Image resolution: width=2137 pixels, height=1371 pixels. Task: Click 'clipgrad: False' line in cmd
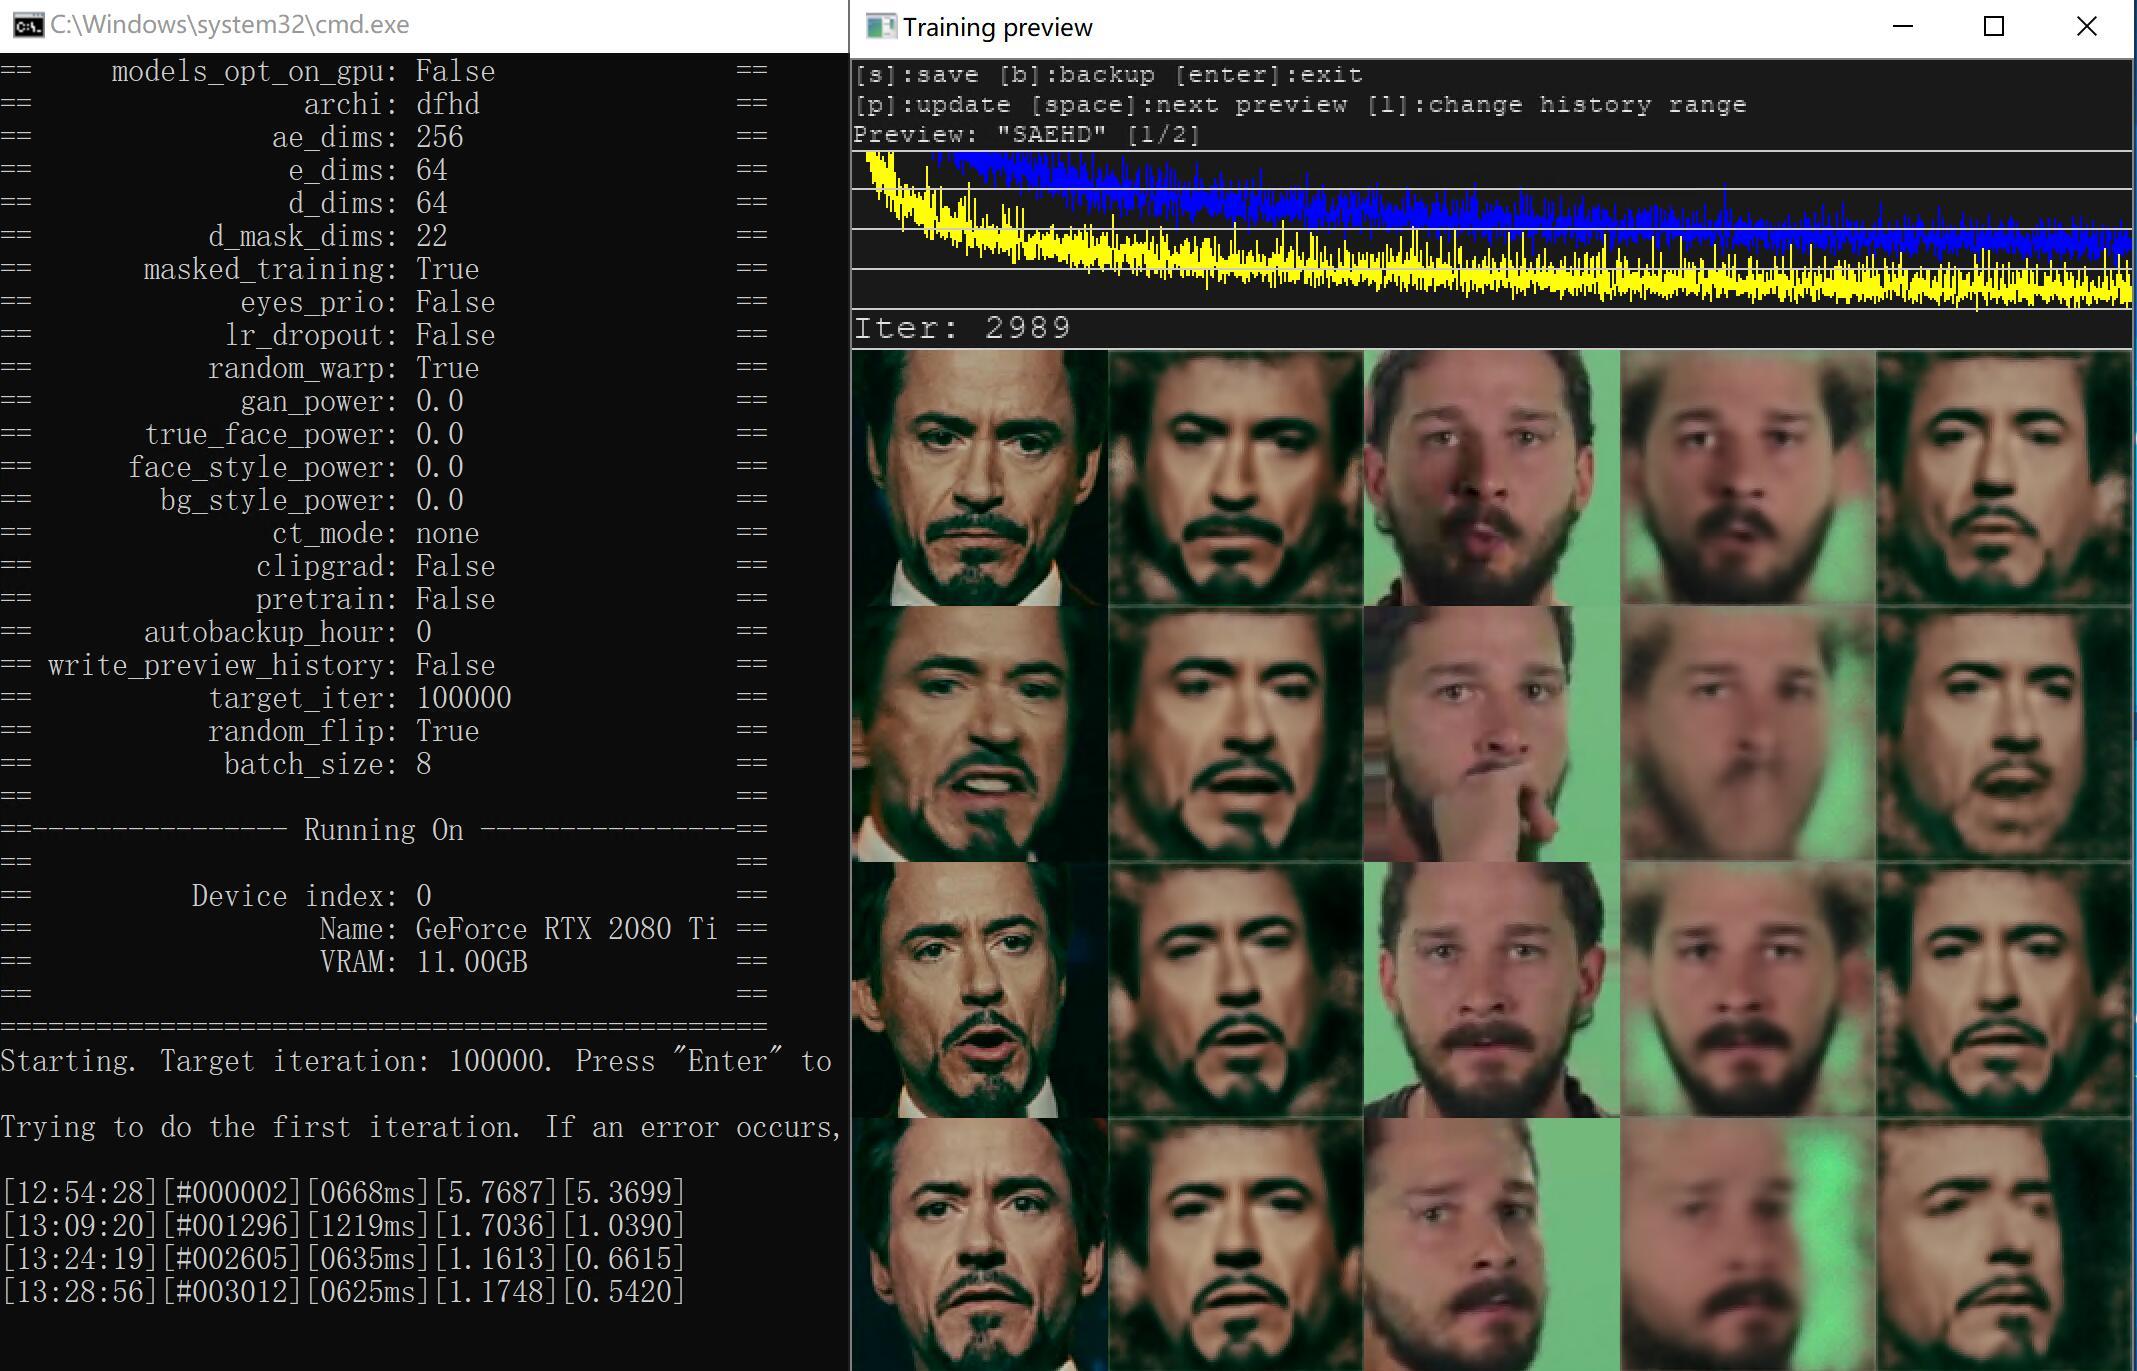pos(375,566)
